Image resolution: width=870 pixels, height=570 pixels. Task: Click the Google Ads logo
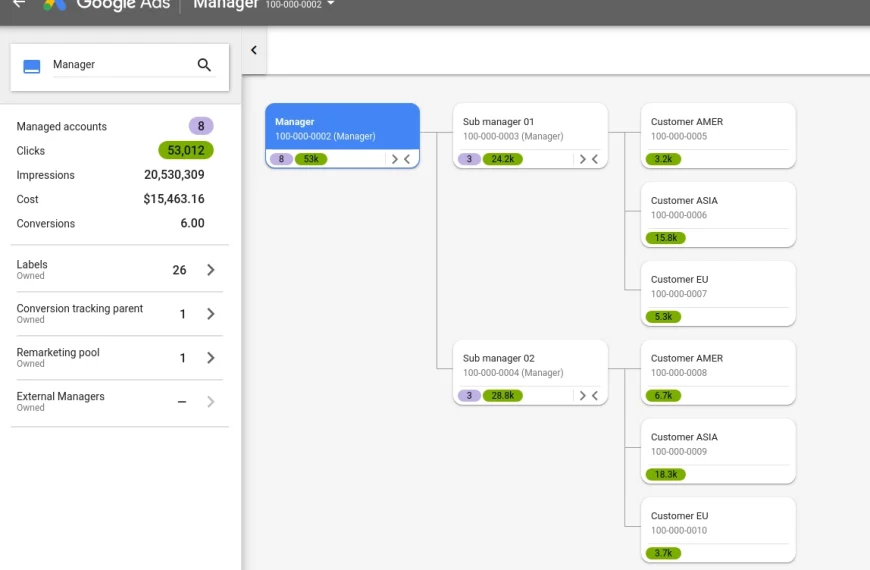pos(54,4)
